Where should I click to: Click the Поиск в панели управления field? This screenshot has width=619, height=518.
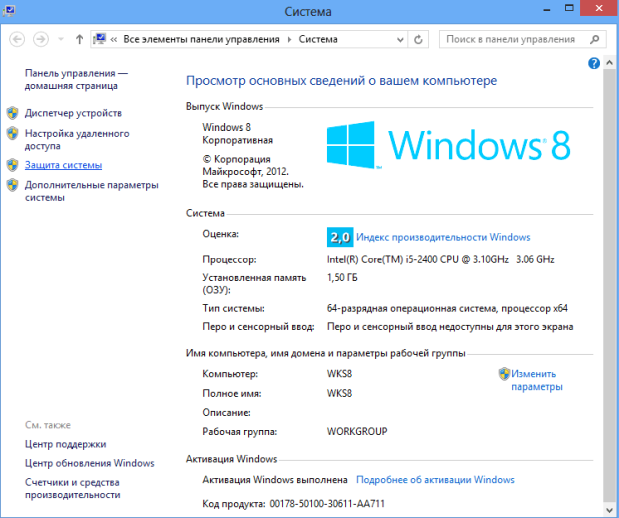(512, 39)
